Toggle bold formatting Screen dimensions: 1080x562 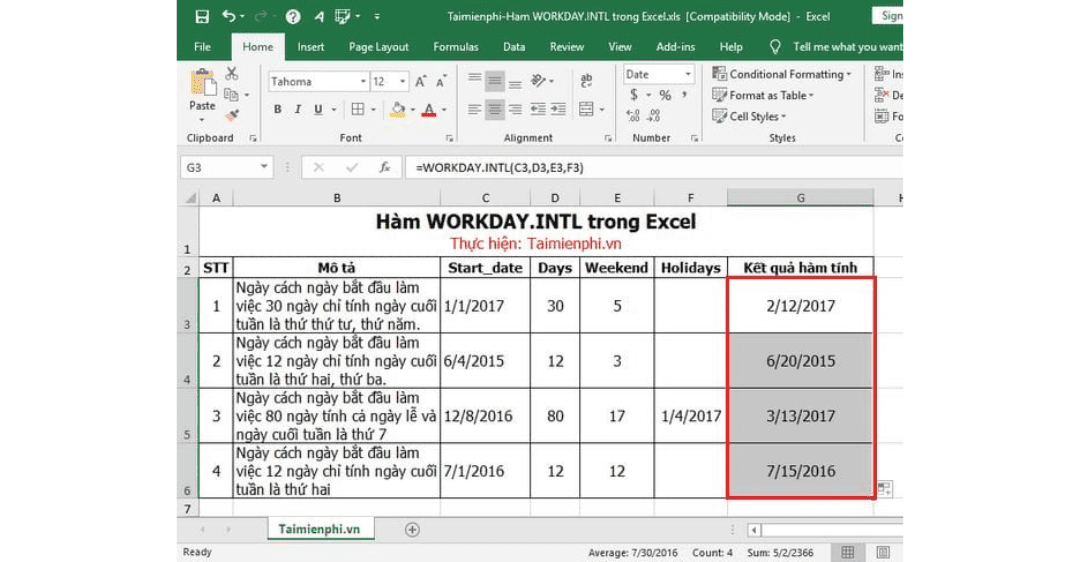pos(278,110)
